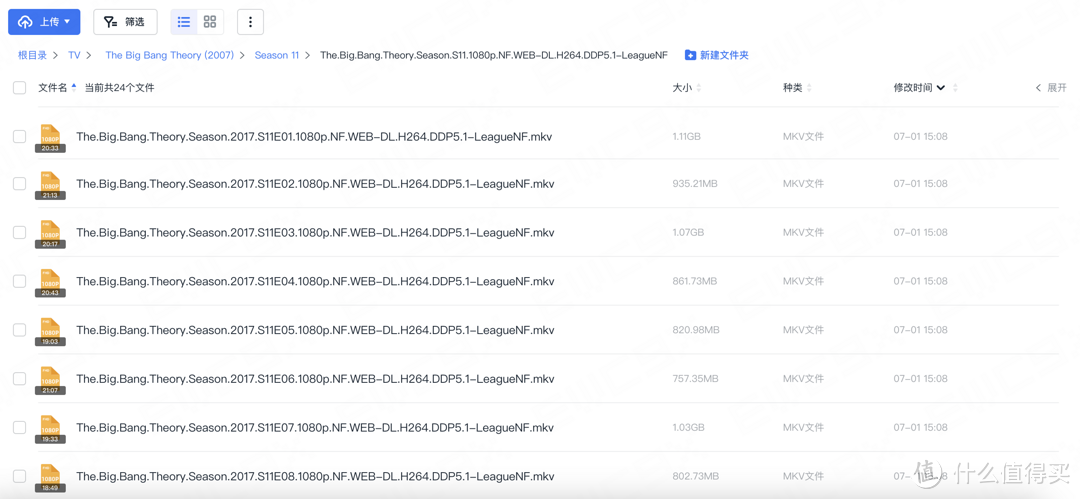The image size is (1080, 499).
Task: Click the 1.11GB size value
Action: [x=687, y=136]
